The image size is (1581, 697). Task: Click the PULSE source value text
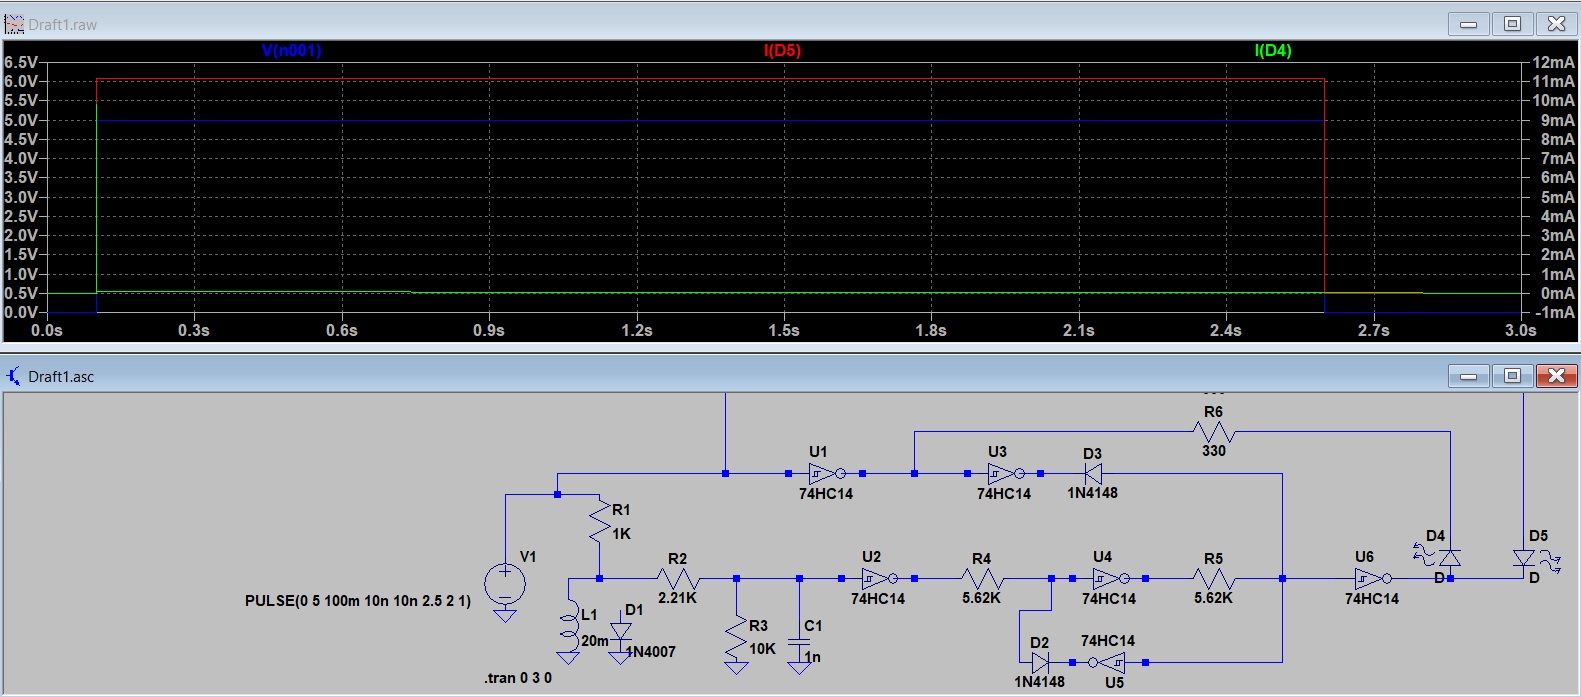[358, 601]
